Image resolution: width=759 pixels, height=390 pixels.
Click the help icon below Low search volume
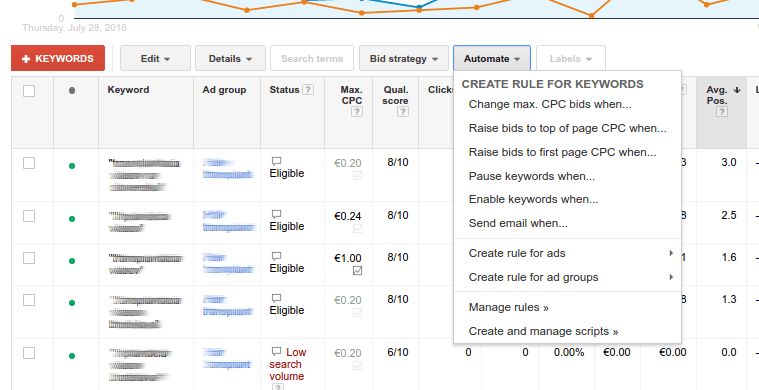[278, 387]
